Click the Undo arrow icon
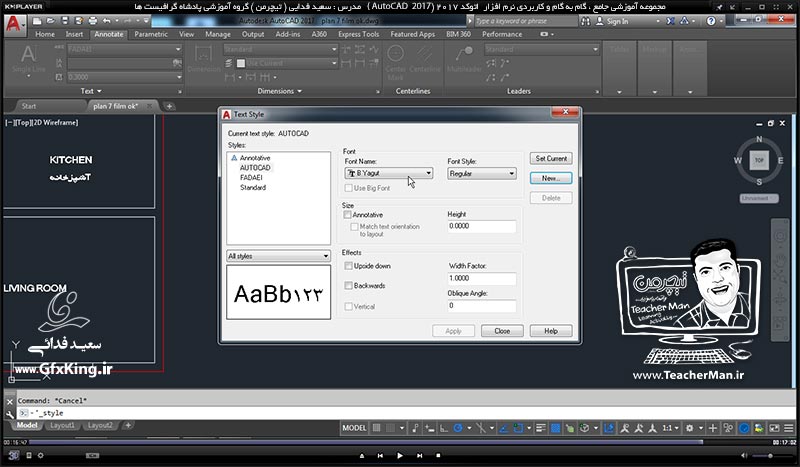Screen dimensions: 800x467 106,21
